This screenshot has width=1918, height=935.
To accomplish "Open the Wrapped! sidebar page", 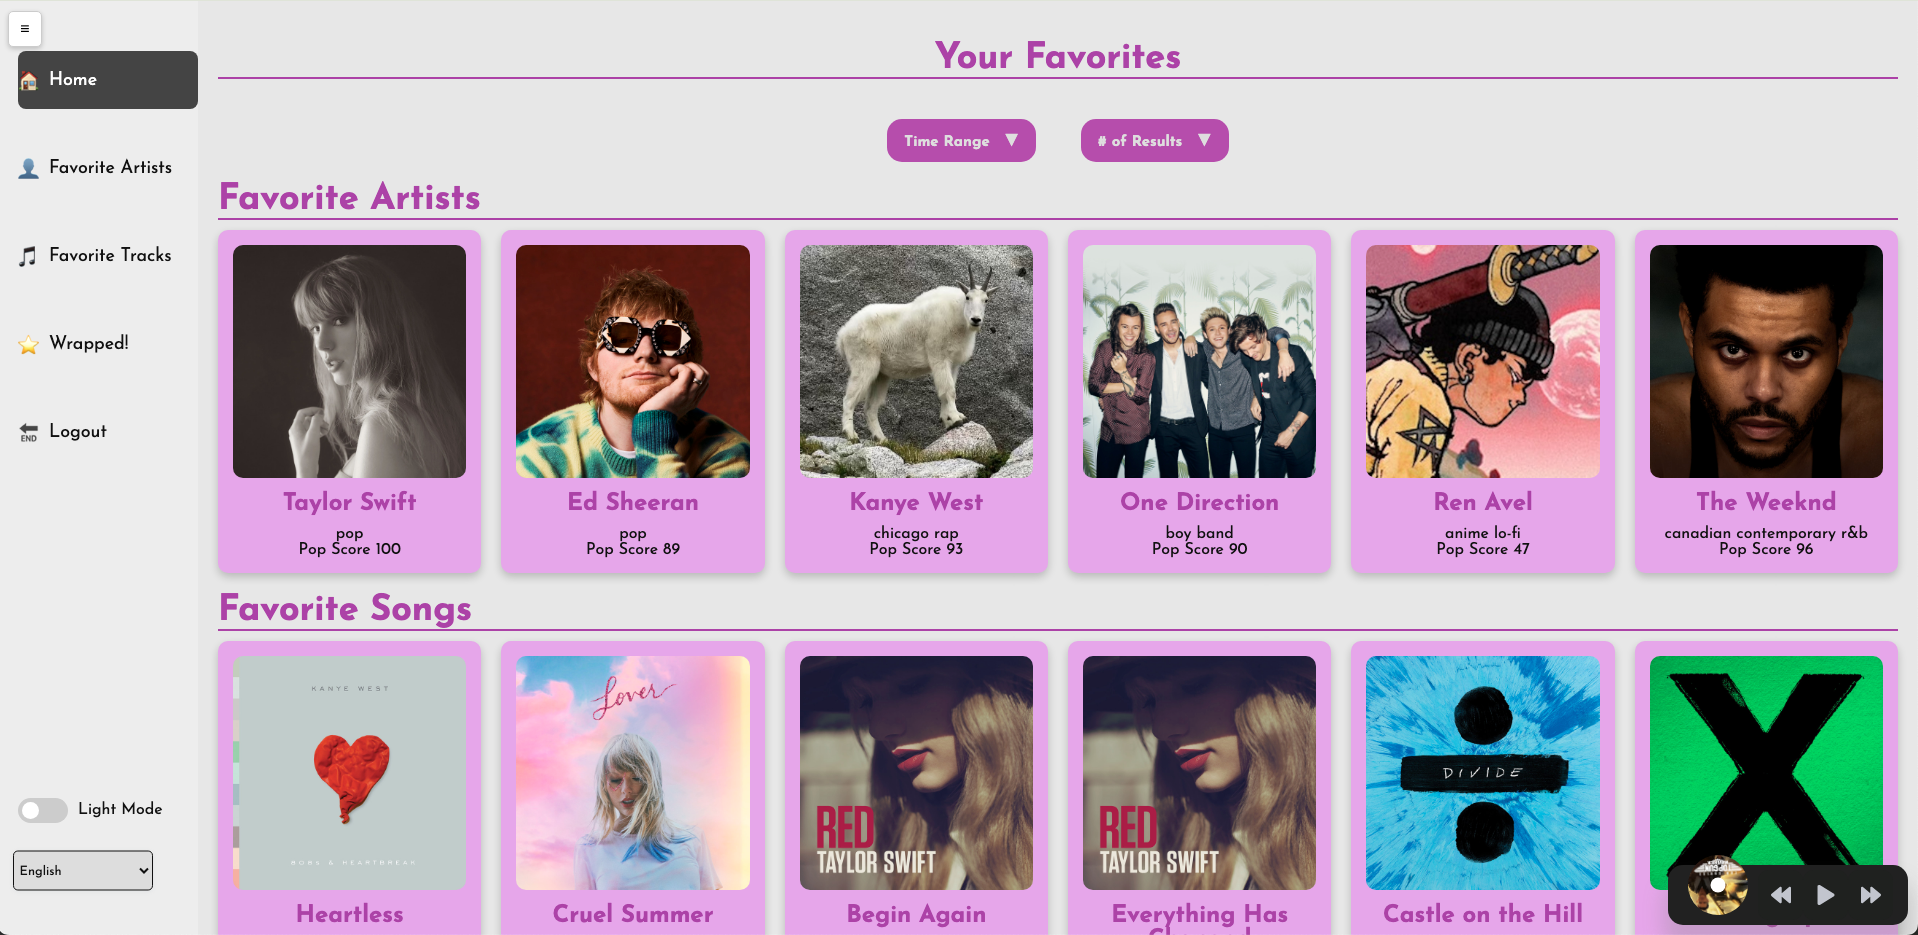I will tap(89, 344).
